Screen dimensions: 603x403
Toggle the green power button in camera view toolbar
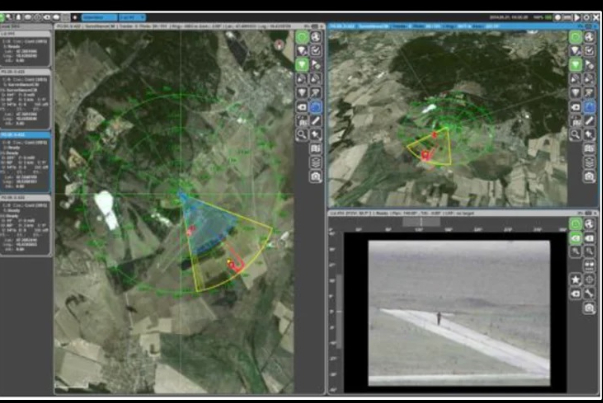(x=576, y=224)
